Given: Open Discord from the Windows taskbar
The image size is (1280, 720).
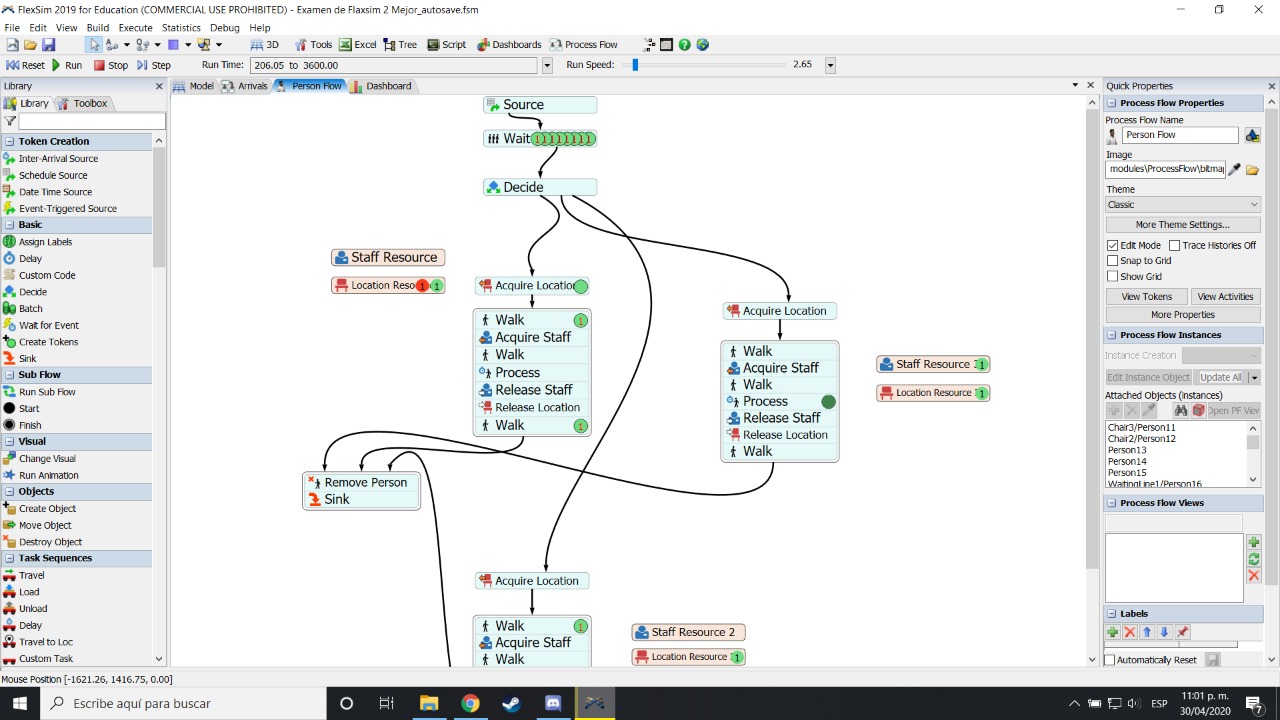Looking at the screenshot, I should (553, 703).
